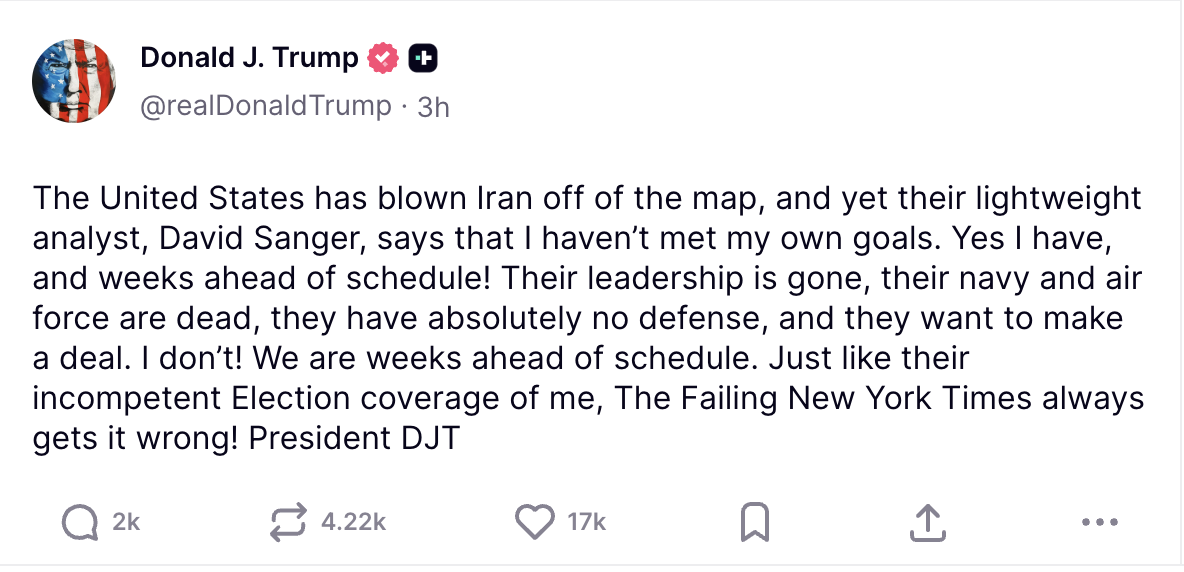Open the three-dot more options menu
Screen dimensions: 1184x572
click(x=1099, y=521)
